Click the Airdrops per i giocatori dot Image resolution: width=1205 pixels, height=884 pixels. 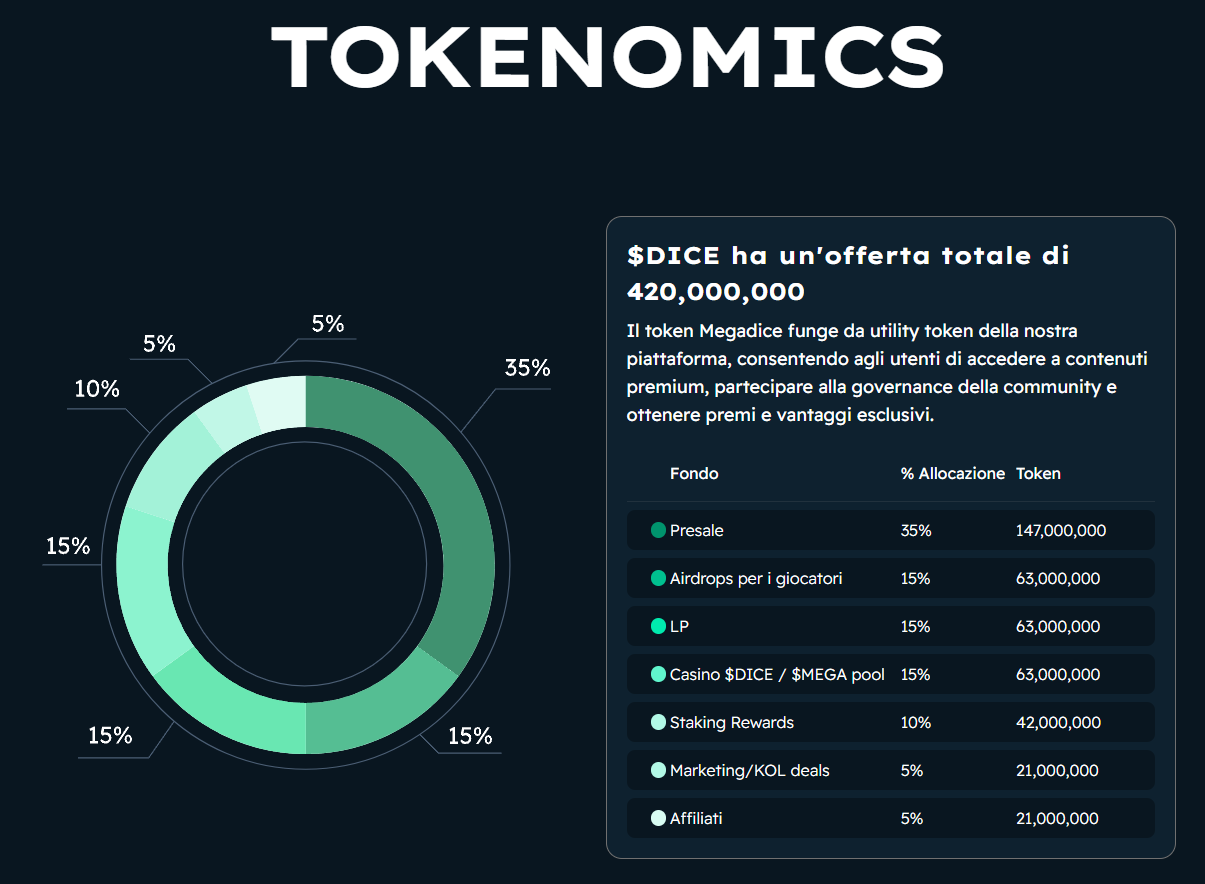pyautogui.click(x=658, y=578)
